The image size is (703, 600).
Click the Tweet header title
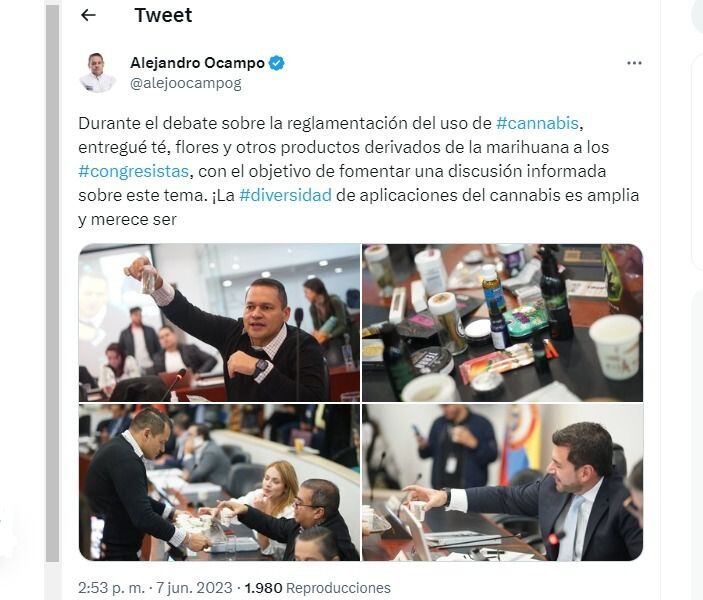click(x=163, y=15)
